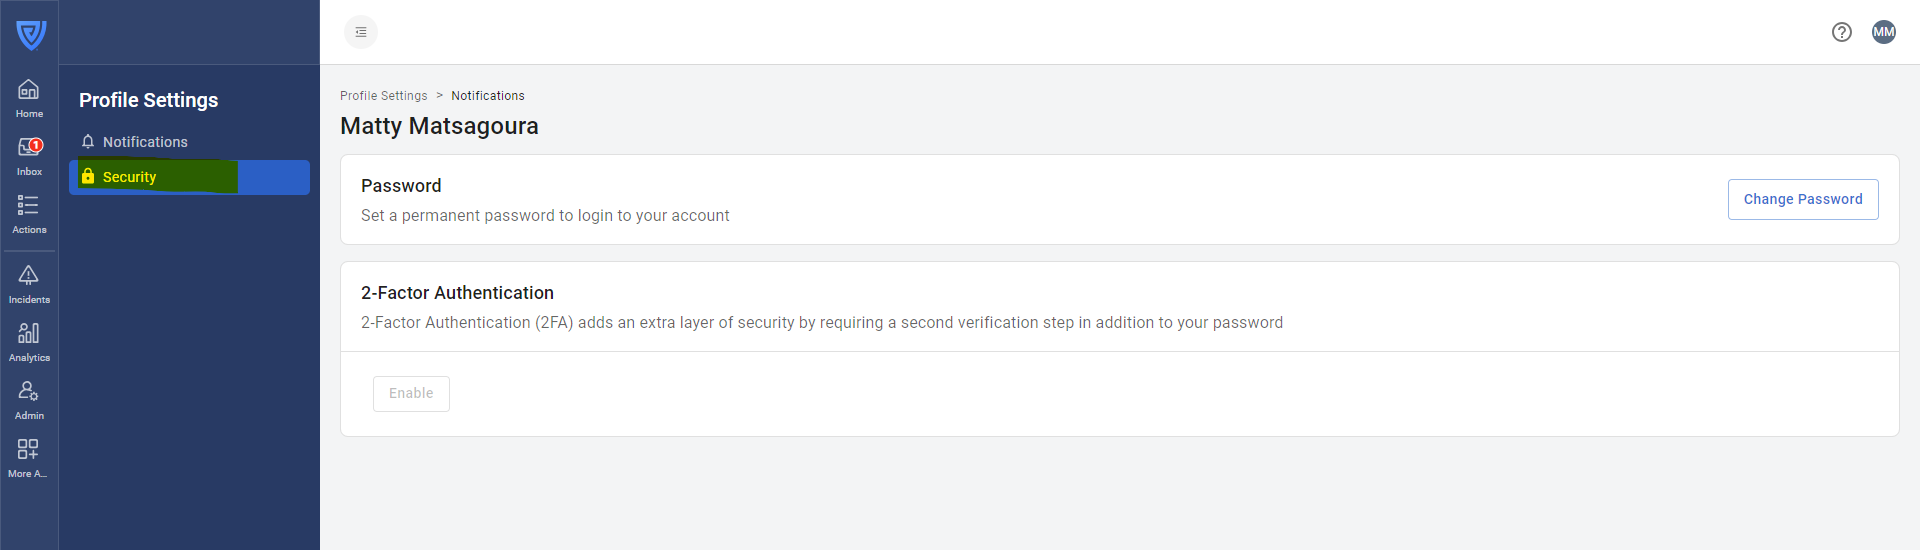Select the Security menu item

130,177
